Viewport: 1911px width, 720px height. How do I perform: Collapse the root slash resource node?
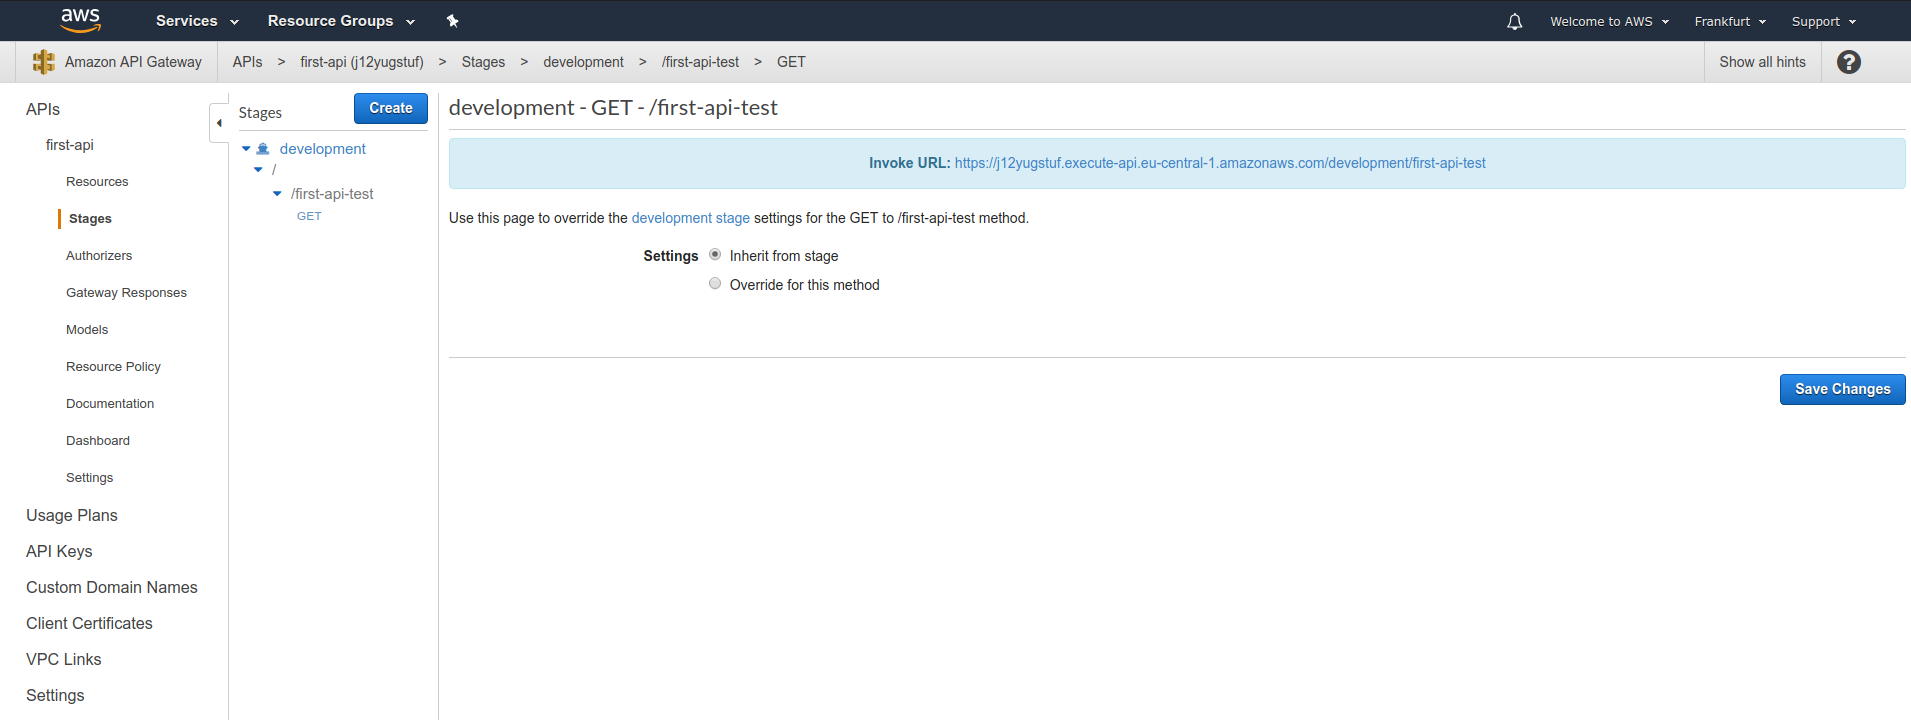click(x=258, y=170)
